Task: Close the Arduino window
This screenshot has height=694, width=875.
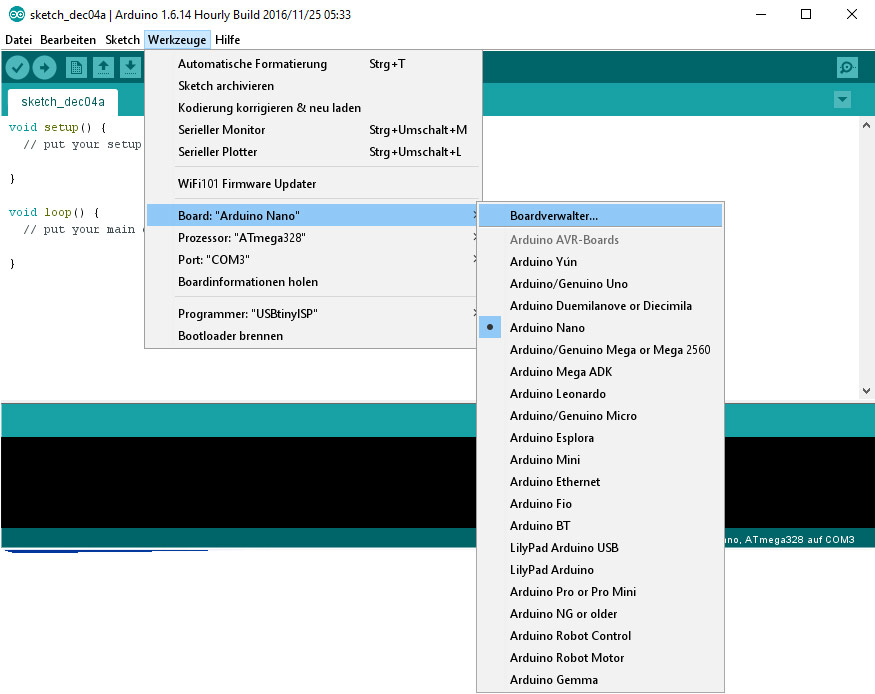Action: point(852,15)
